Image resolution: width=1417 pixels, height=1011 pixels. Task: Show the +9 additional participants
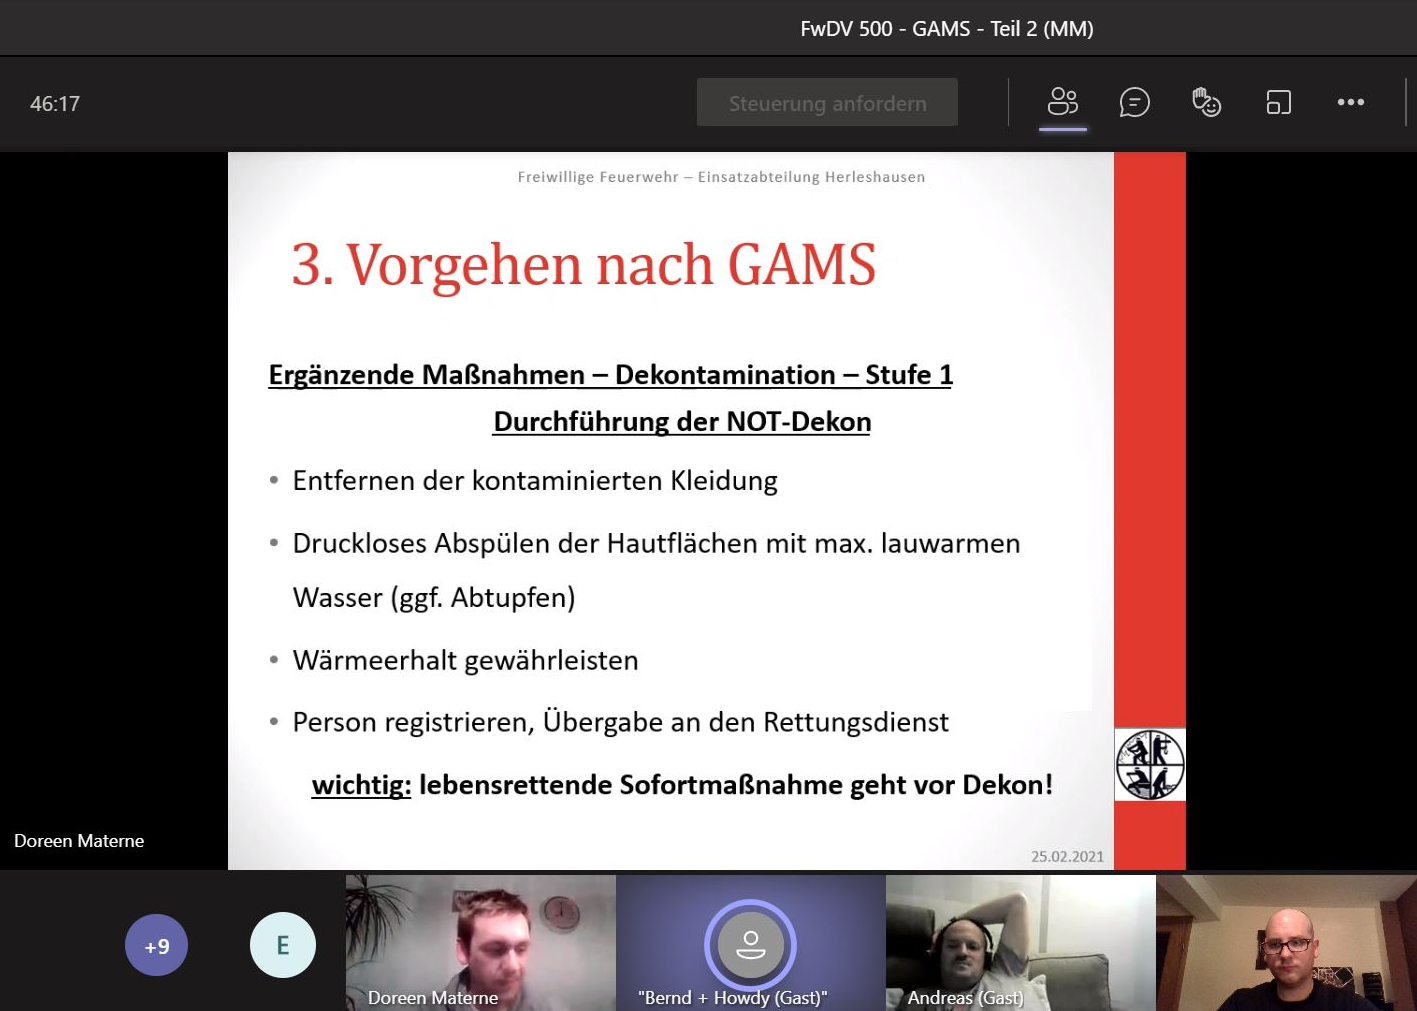pyautogui.click(x=156, y=945)
